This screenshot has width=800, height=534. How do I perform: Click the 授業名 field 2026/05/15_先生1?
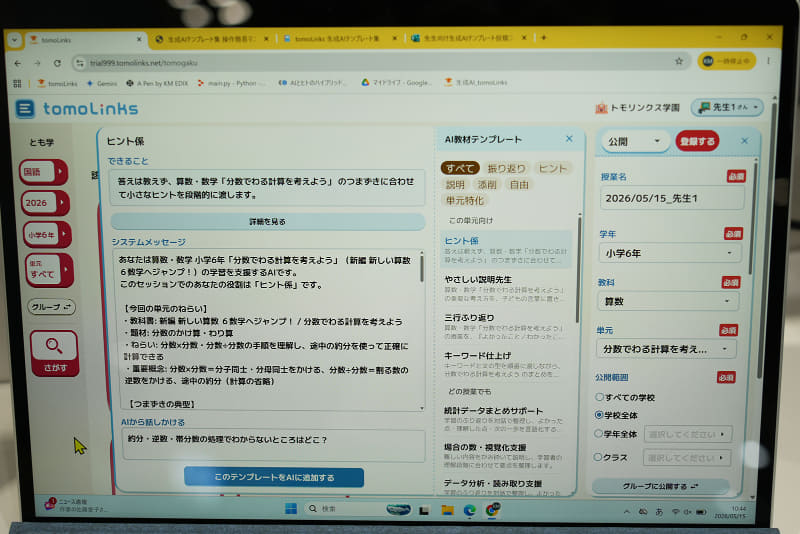(672, 198)
